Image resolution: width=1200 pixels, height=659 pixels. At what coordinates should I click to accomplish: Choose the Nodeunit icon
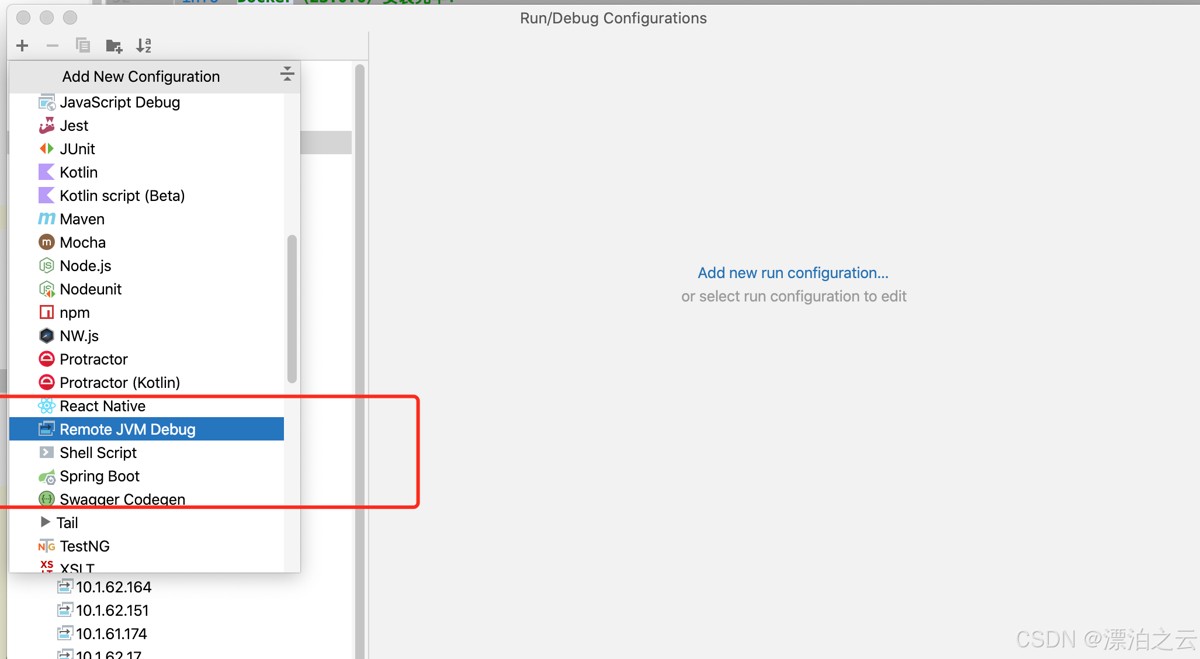tap(46, 289)
